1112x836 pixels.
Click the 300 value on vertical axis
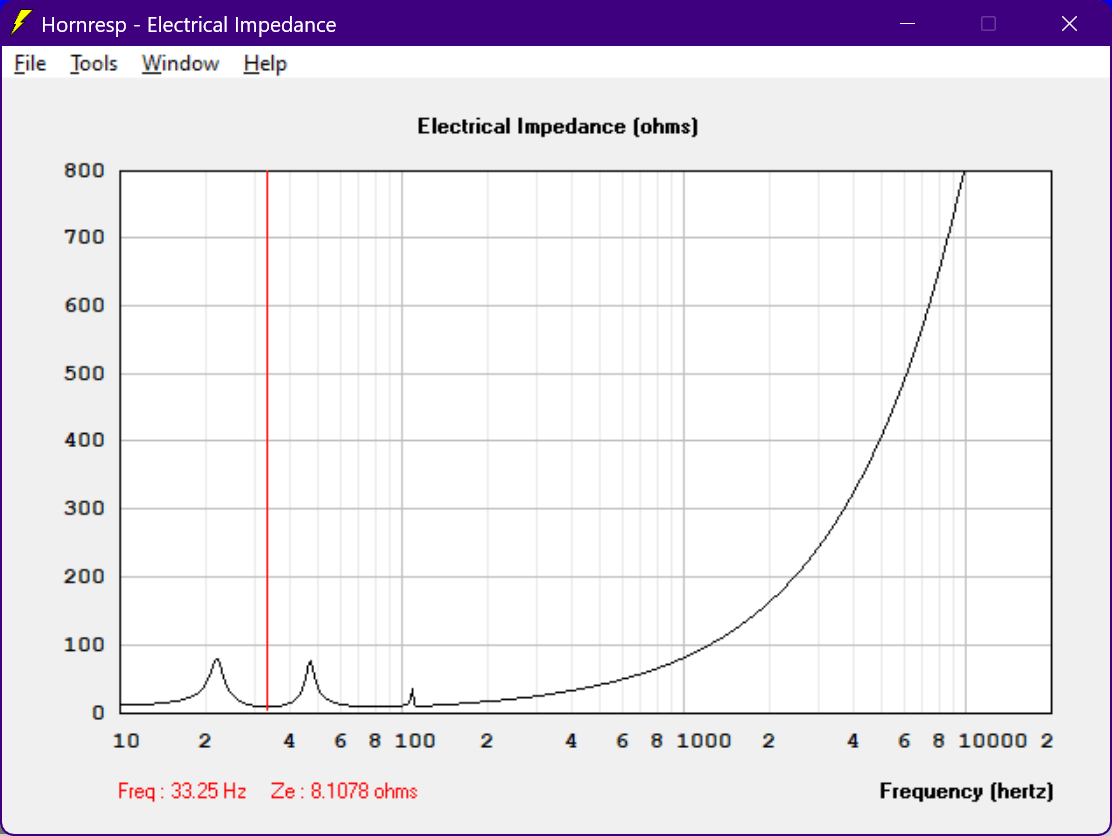pyautogui.click(x=84, y=508)
